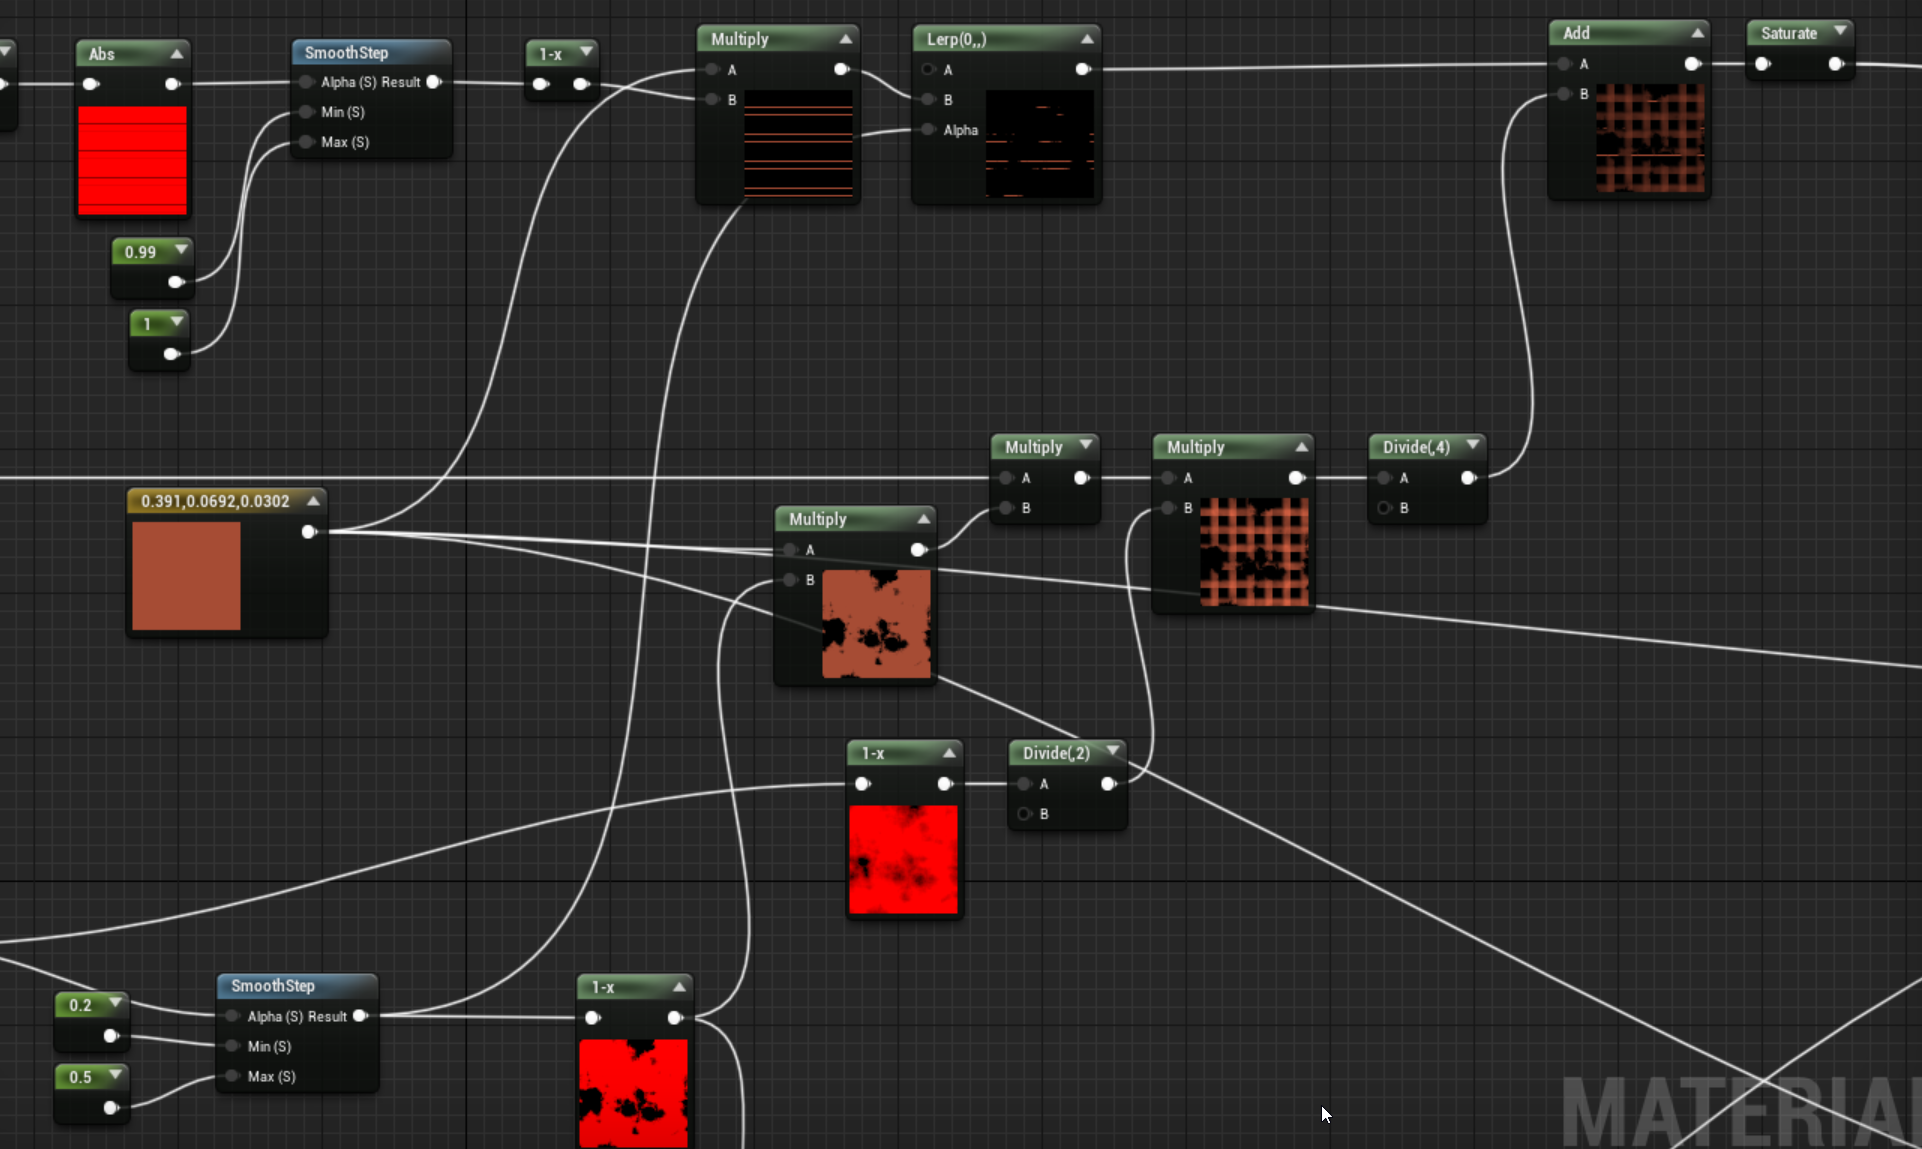Click the Divide(,4) output pin
Viewport: 1922px width, 1149px height.
(x=1468, y=478)
